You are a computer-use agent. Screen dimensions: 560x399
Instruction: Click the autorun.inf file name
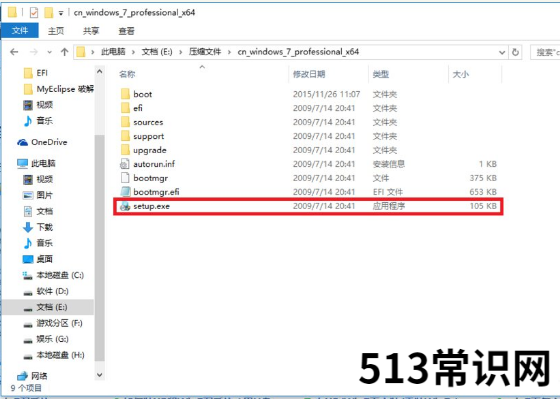[154, 164]
